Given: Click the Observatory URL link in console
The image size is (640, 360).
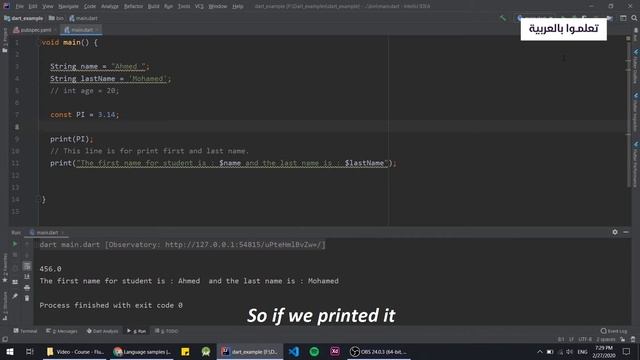Looking at the screenshot, I should click(243, 244).
